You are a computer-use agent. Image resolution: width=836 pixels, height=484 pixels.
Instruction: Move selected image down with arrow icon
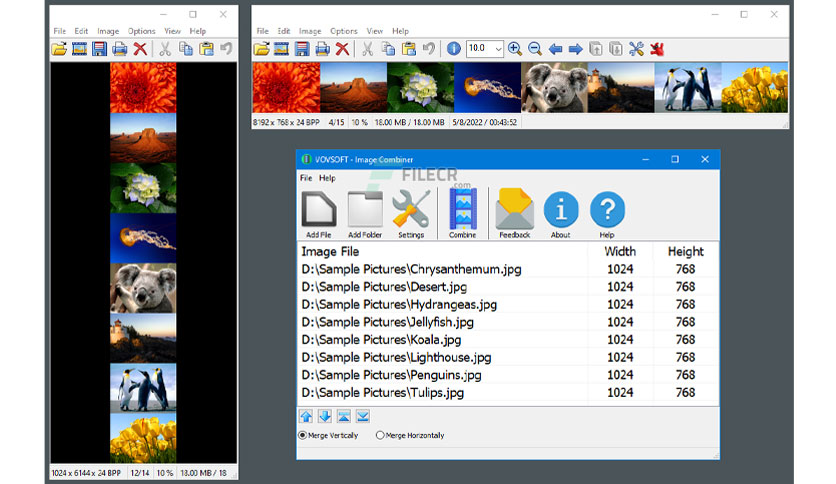pyautogui.click(x=325, y=416)
